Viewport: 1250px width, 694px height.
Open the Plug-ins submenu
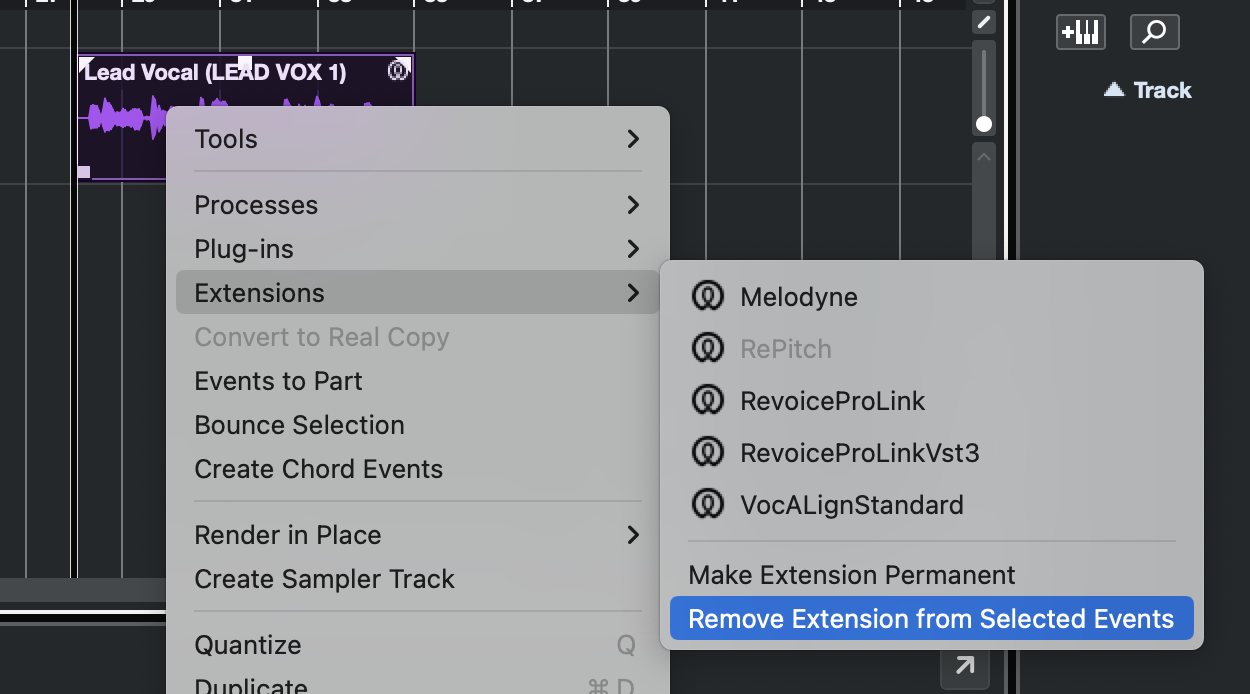[417, 249]
